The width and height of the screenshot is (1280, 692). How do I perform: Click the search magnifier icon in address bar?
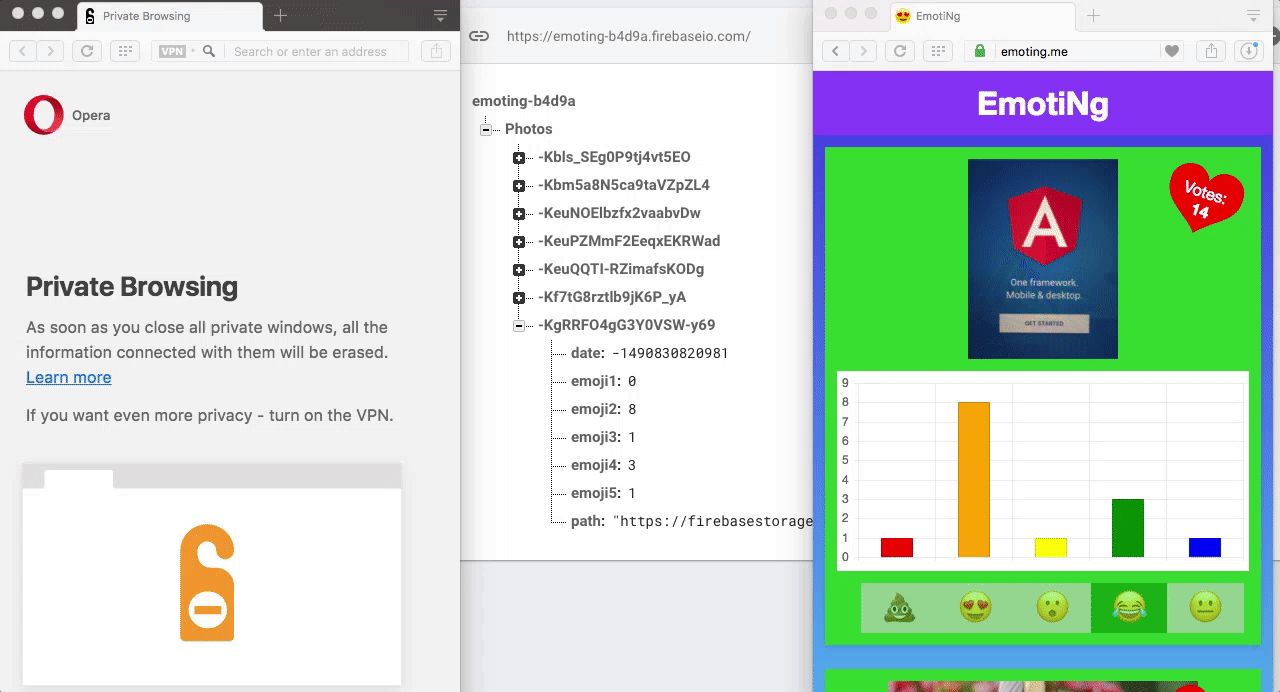pyautogui.click(x=209, y=51)
